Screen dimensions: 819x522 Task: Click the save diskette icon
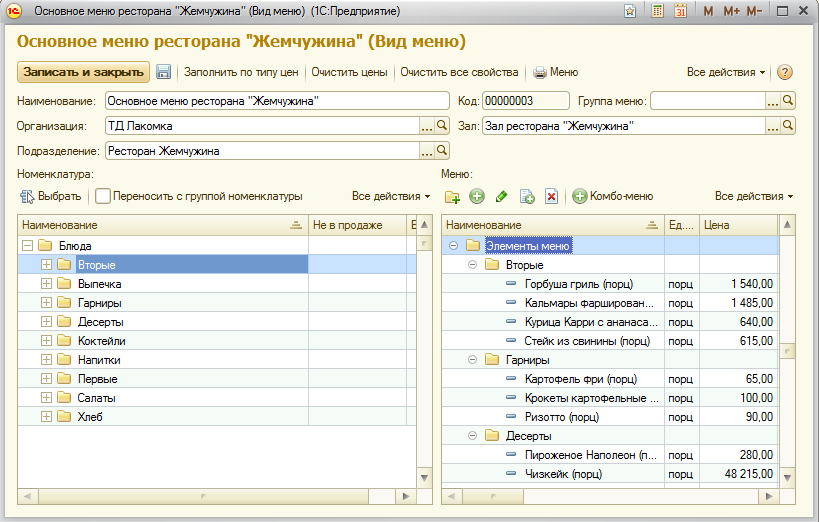click(164, 72)
